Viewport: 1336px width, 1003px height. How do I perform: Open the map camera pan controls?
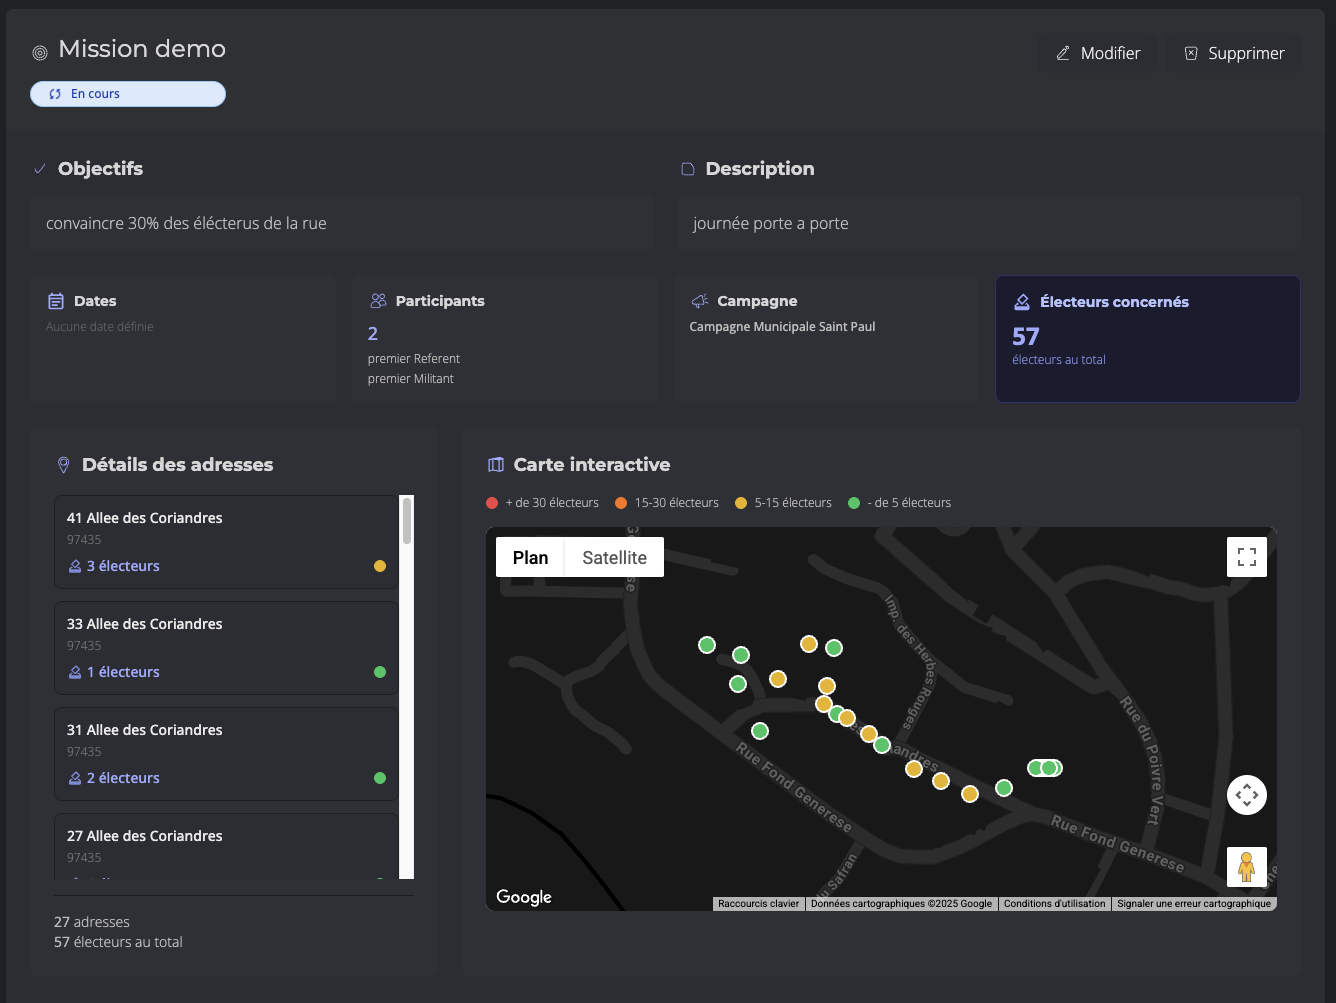(1246, 795)
